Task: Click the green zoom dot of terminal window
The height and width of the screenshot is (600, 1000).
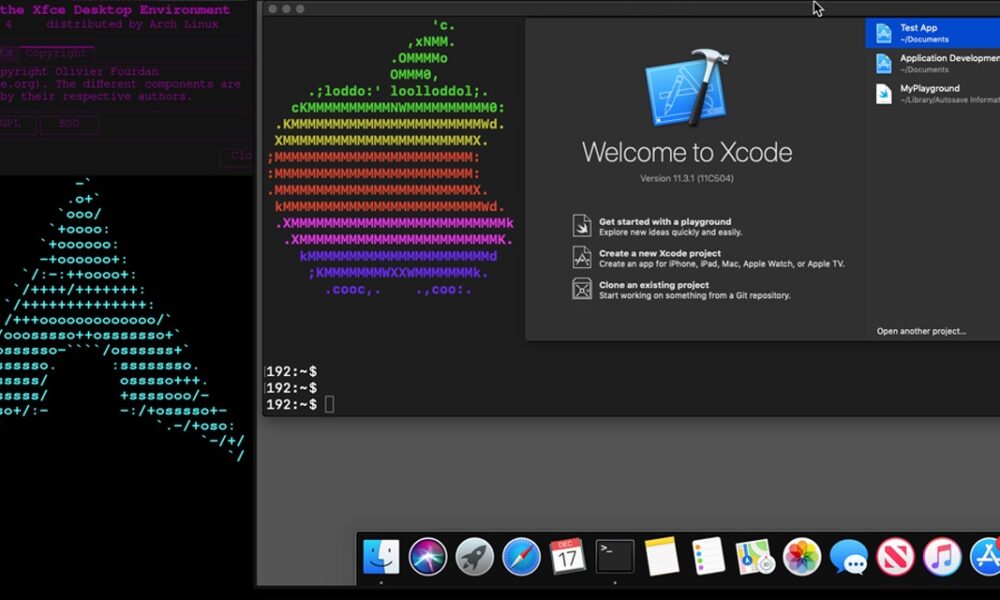Action: [x=300, y=9]
